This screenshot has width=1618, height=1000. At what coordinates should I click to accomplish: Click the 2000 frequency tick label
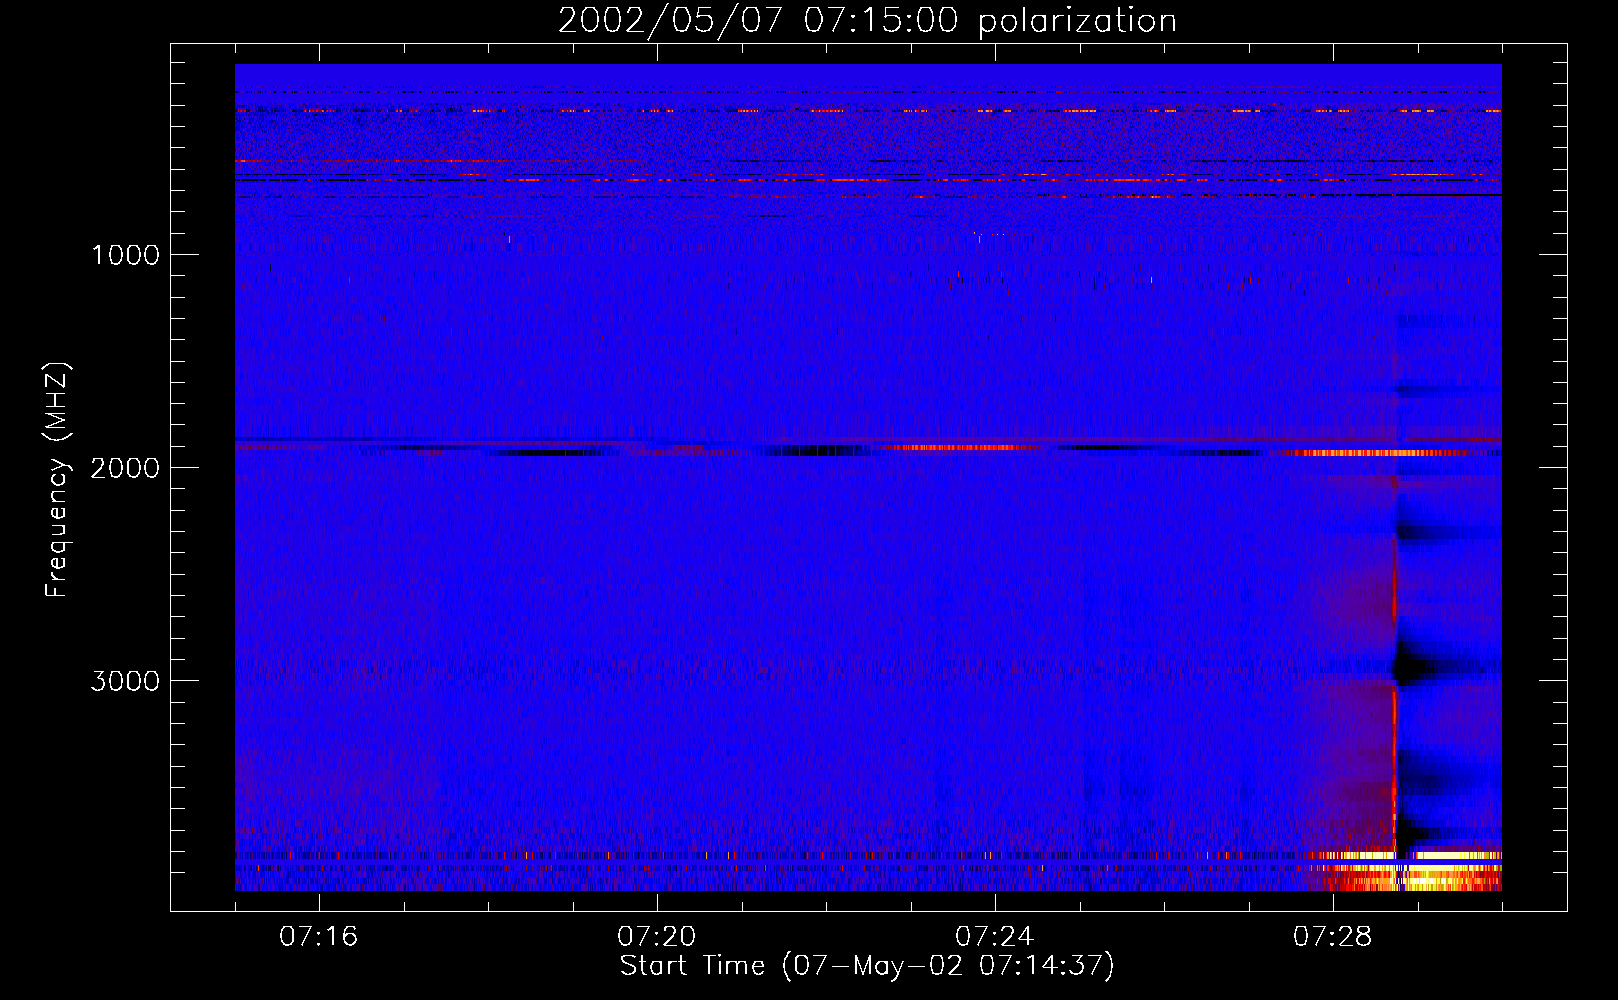125,468
